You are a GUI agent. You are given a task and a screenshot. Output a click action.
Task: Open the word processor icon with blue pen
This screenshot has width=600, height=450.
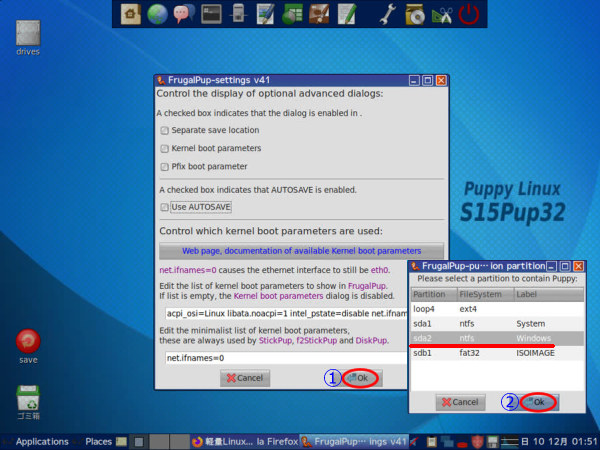[x=265, y=14]
